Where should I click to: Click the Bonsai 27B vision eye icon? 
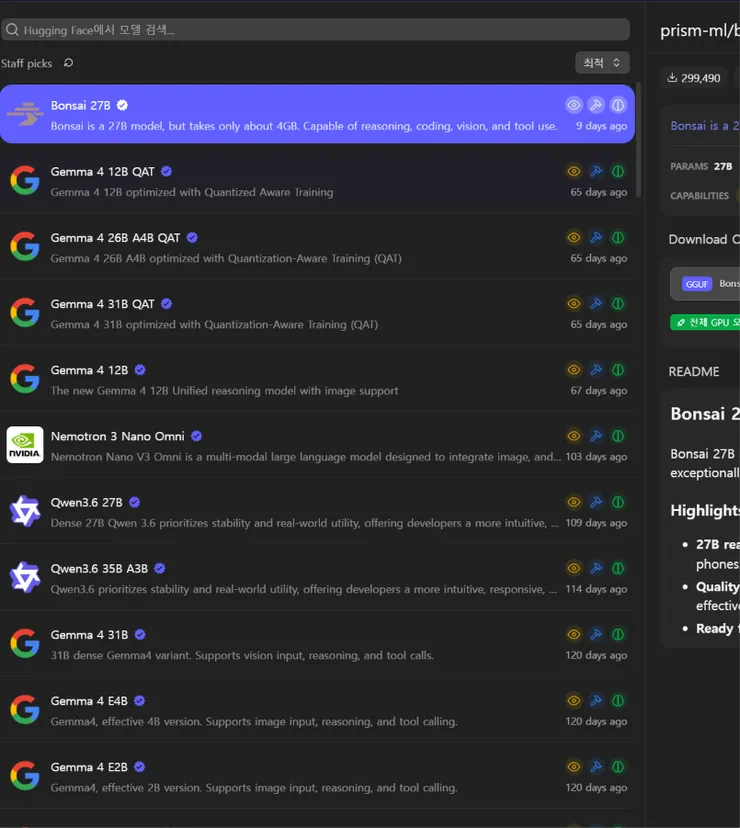(574, 105)
